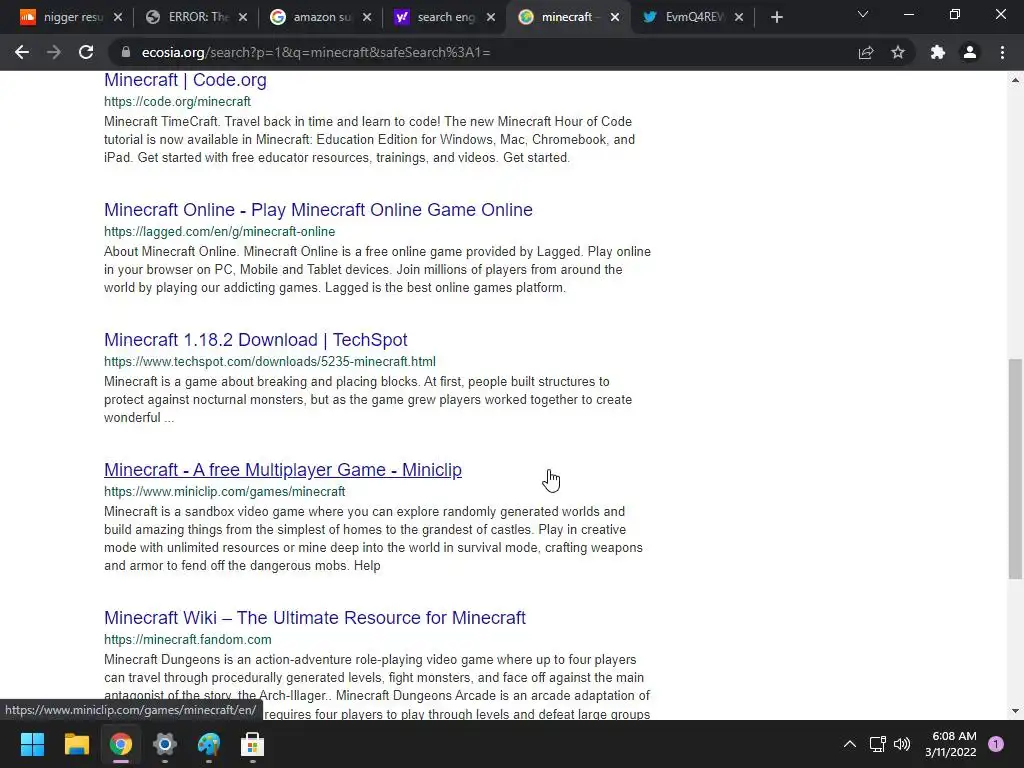
Task: Click the Chrome taskbar icon
Action: (121, 744)
